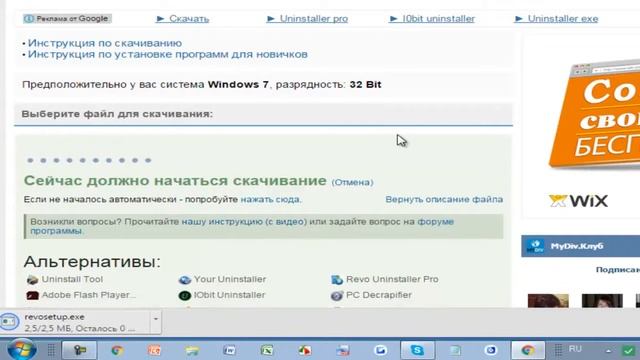Click the first subscriber avatar thumbnail
The height and width of the screenshot is (360, 640).
548,301
